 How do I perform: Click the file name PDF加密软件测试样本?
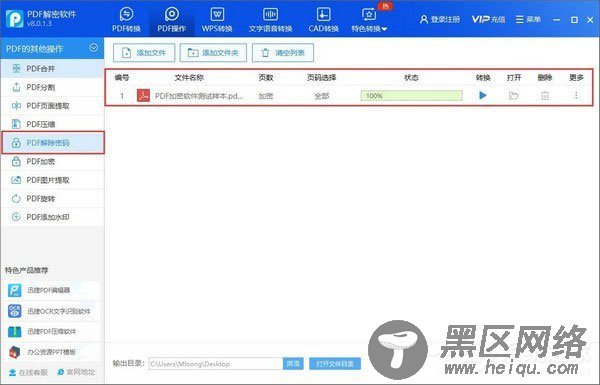point(199,96)
